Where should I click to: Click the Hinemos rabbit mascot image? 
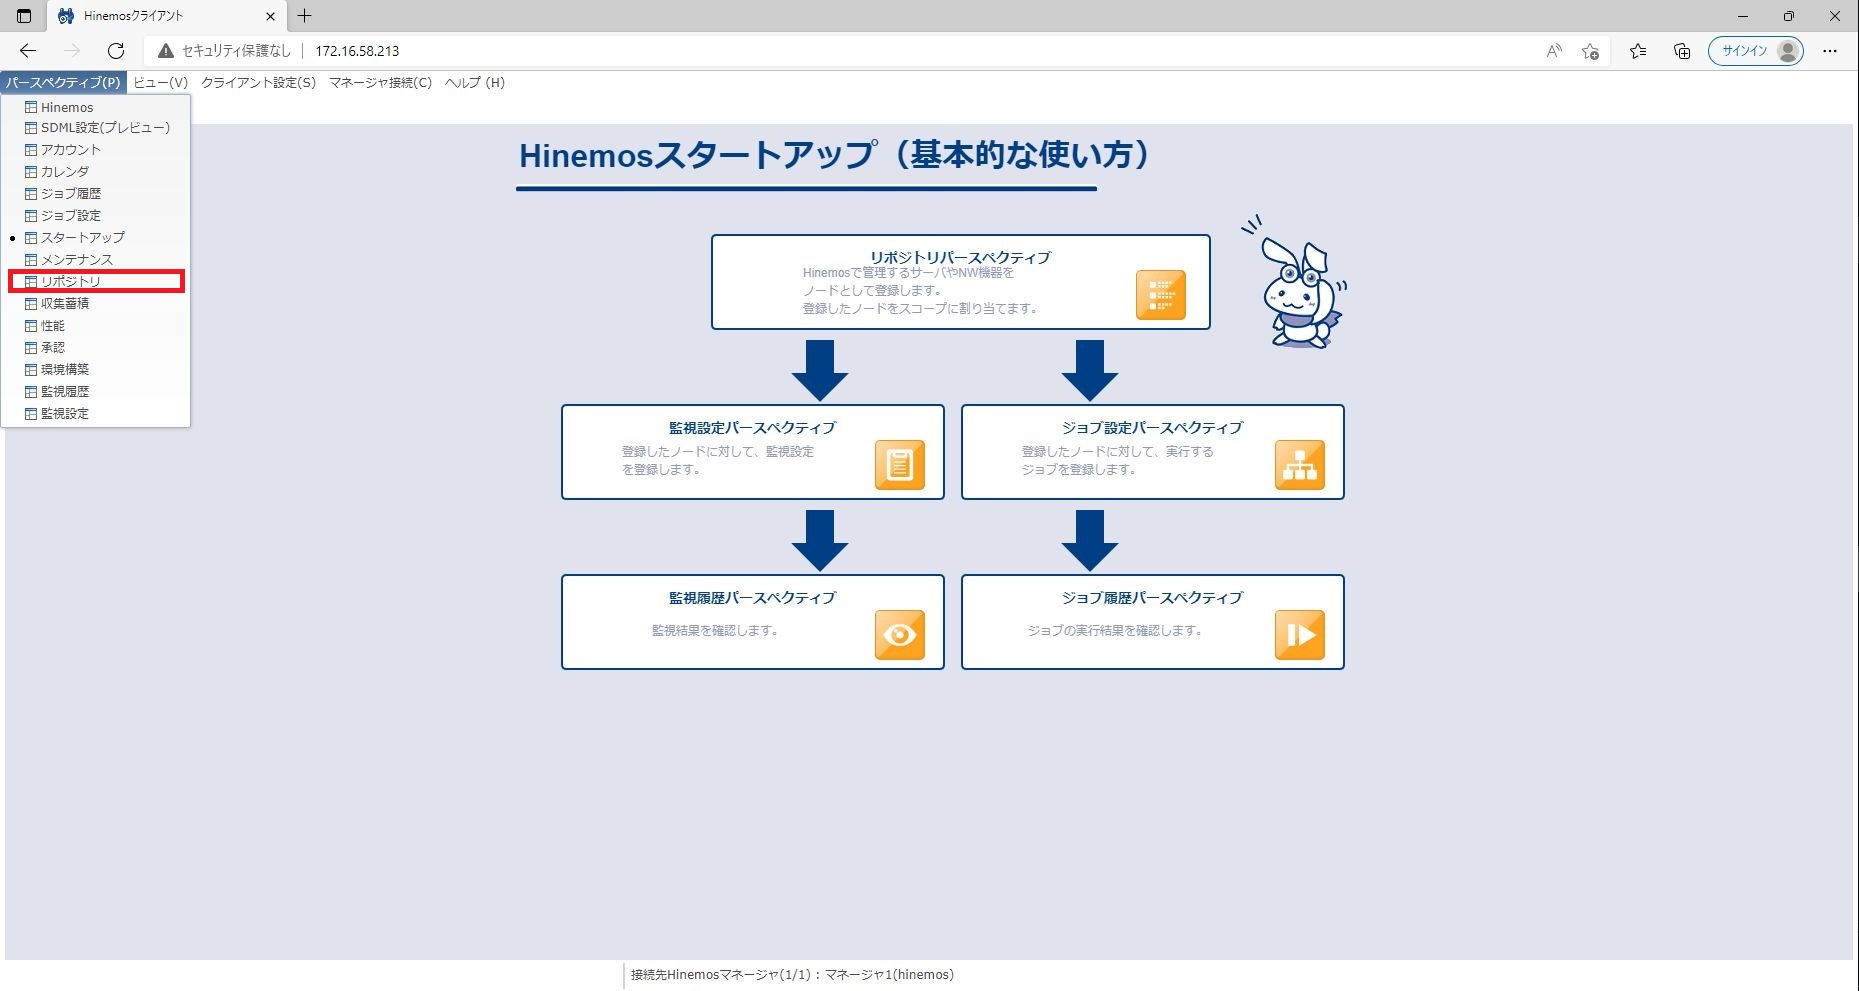1296,282
